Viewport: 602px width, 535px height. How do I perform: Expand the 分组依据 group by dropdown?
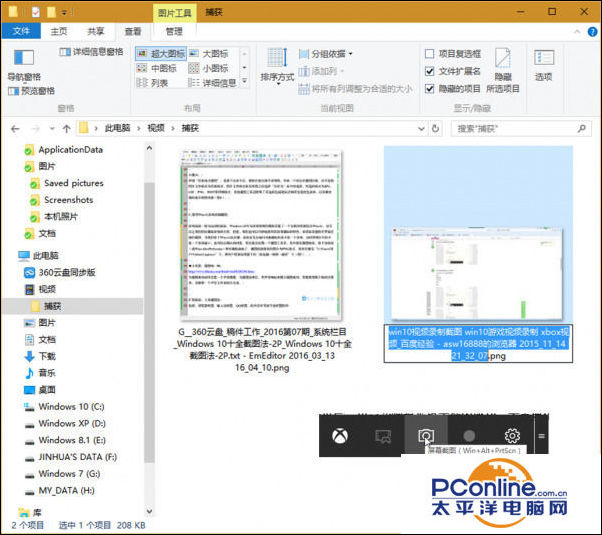point(330,54)
